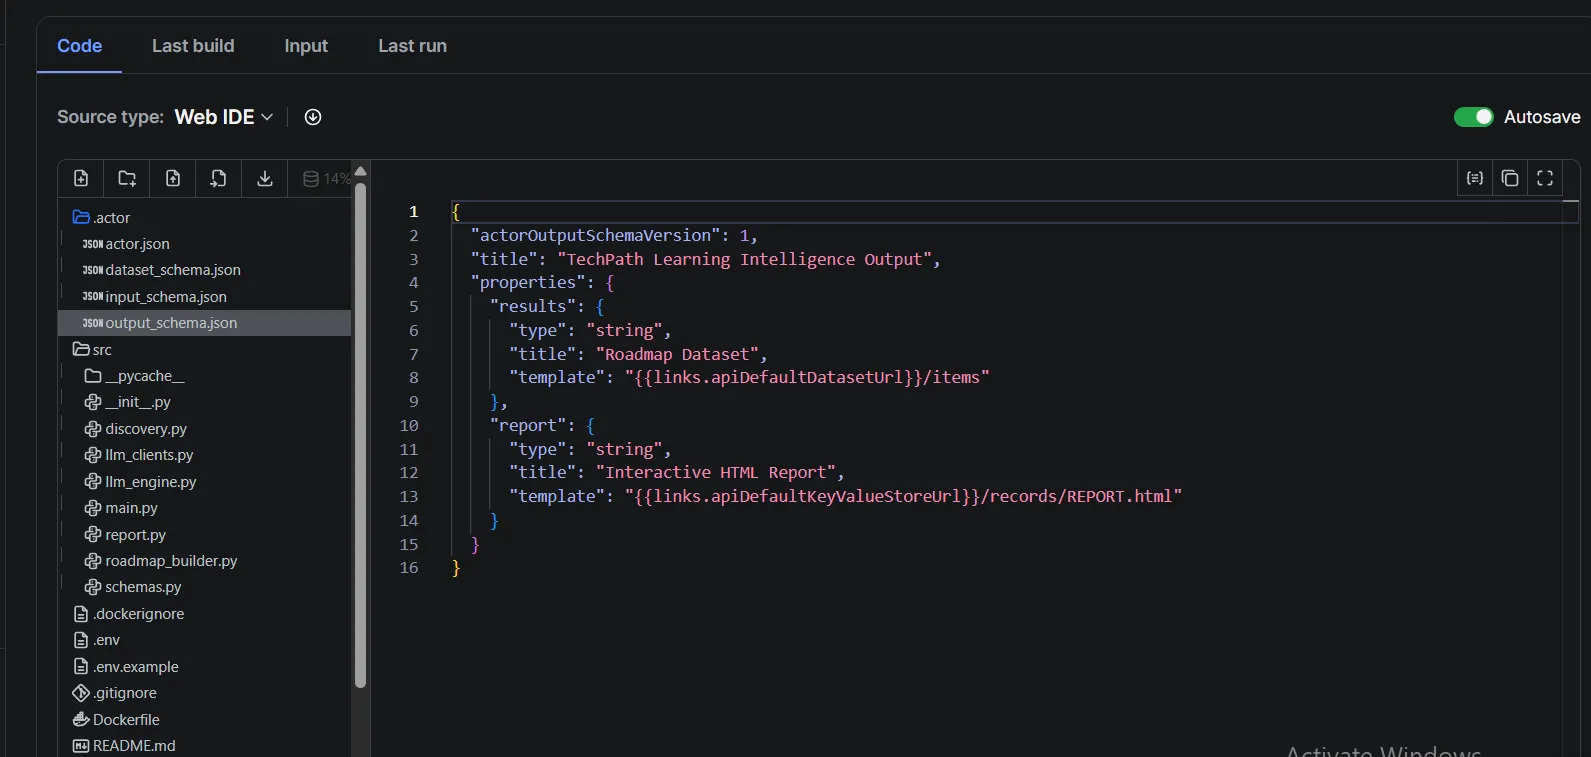
Task: Select output_schema.json in file tree
Action: point(204,323)
